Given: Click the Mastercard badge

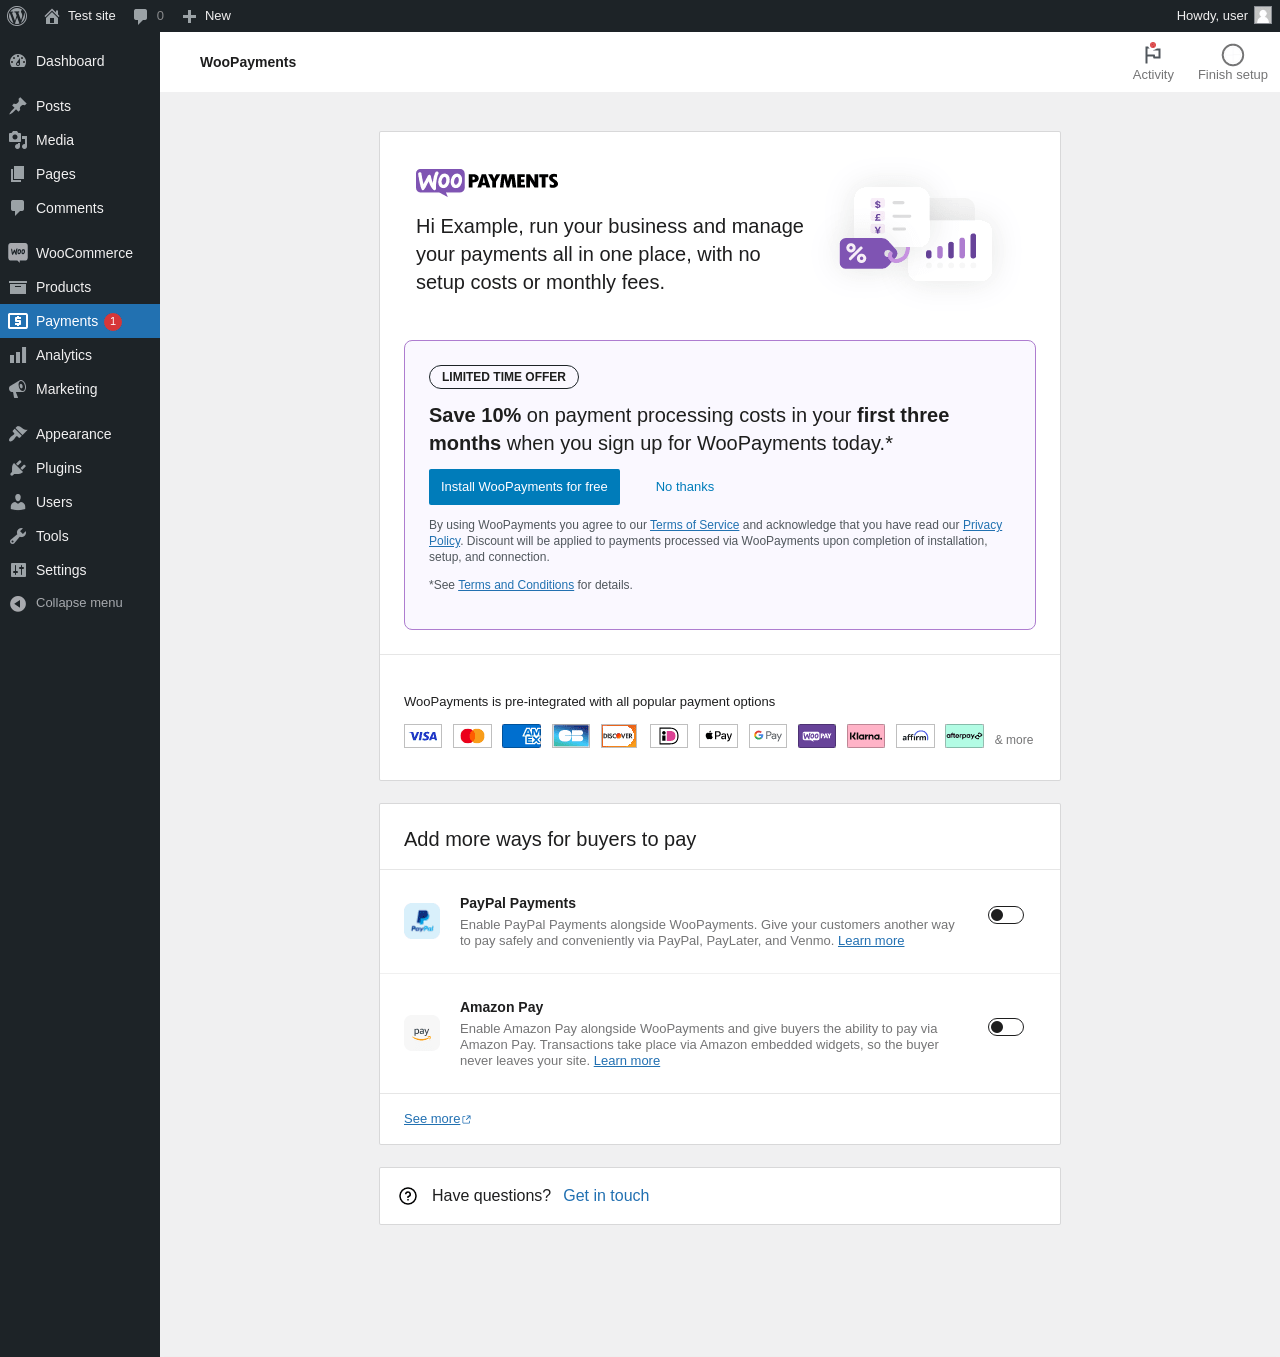Looking at the screenshot, I should (472, 736).
